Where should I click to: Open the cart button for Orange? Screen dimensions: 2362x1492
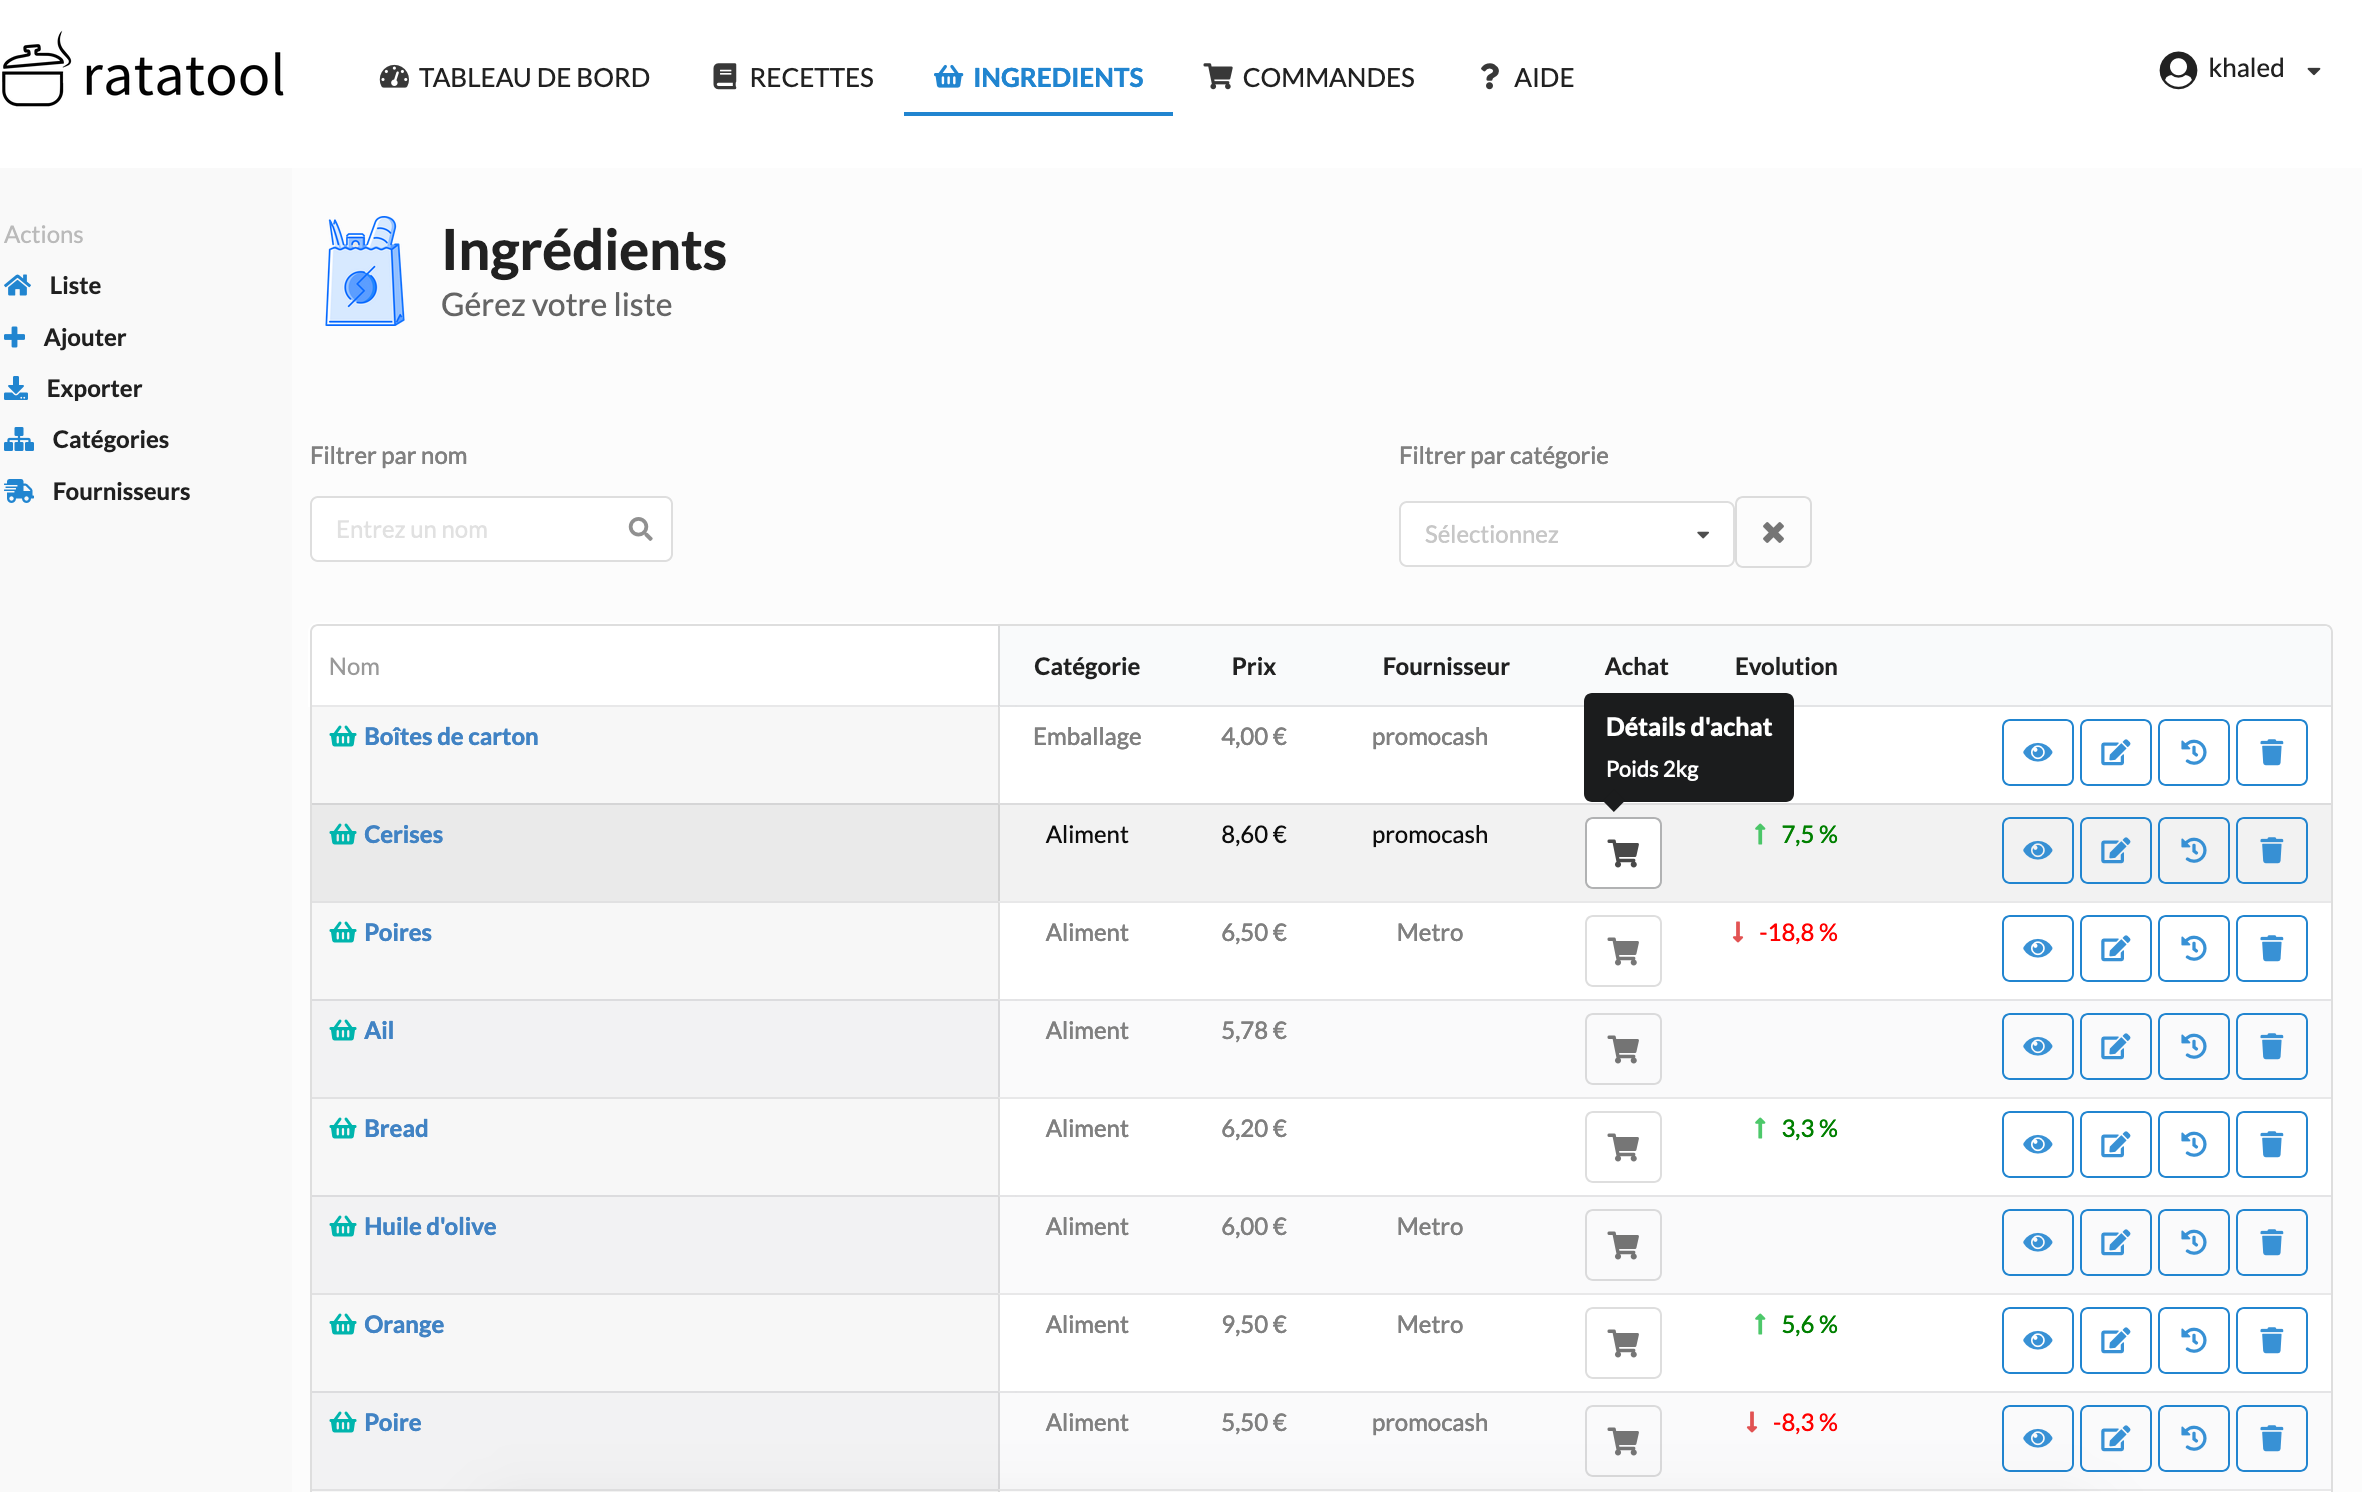(1622, 1343)
